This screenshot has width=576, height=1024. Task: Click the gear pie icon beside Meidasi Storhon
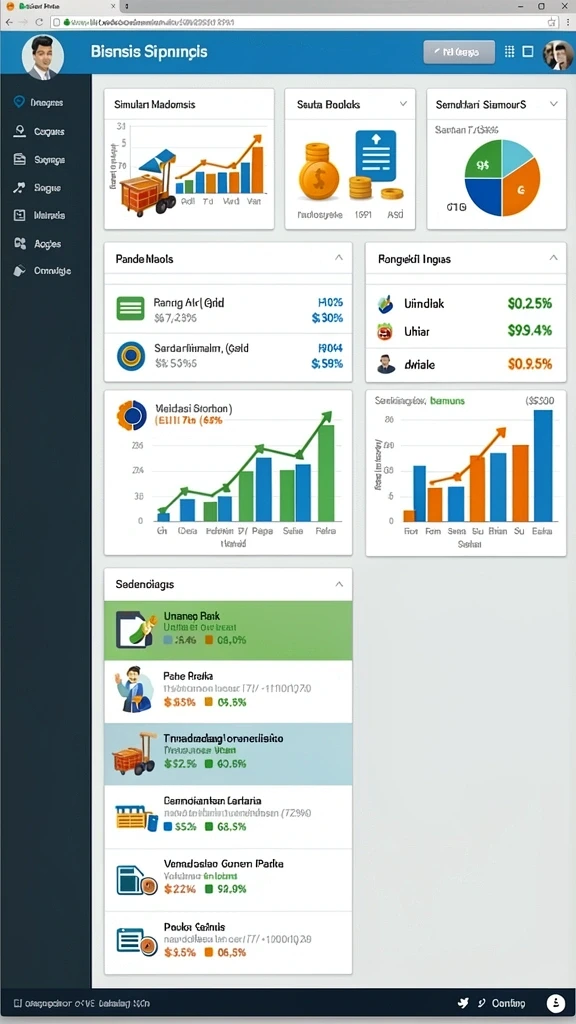[133, 415]
